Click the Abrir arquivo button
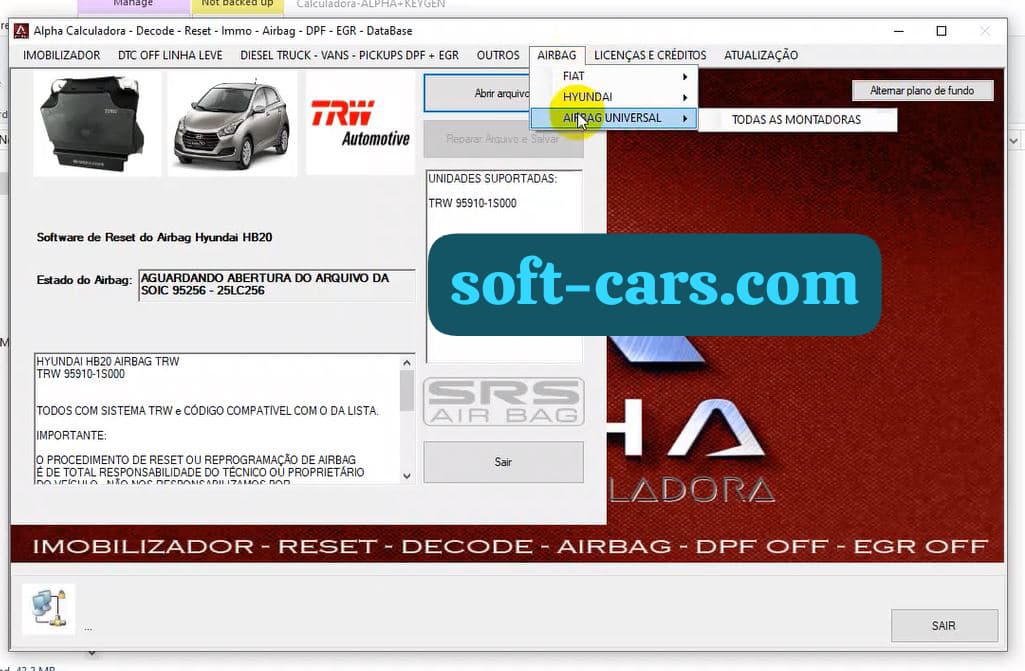This screenshot has width=1025, height=671. click(477, 93)
